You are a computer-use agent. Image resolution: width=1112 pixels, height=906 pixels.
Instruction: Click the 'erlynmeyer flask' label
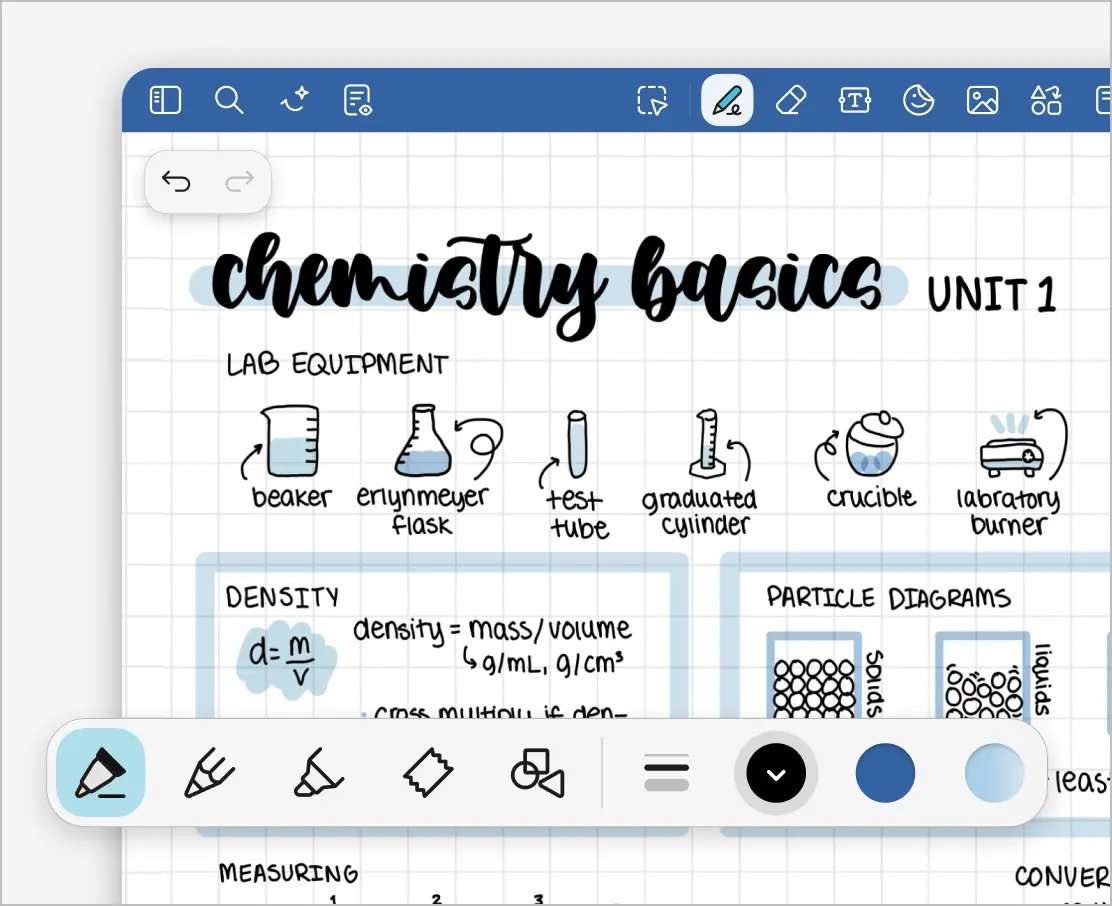[x=423, y=510]
